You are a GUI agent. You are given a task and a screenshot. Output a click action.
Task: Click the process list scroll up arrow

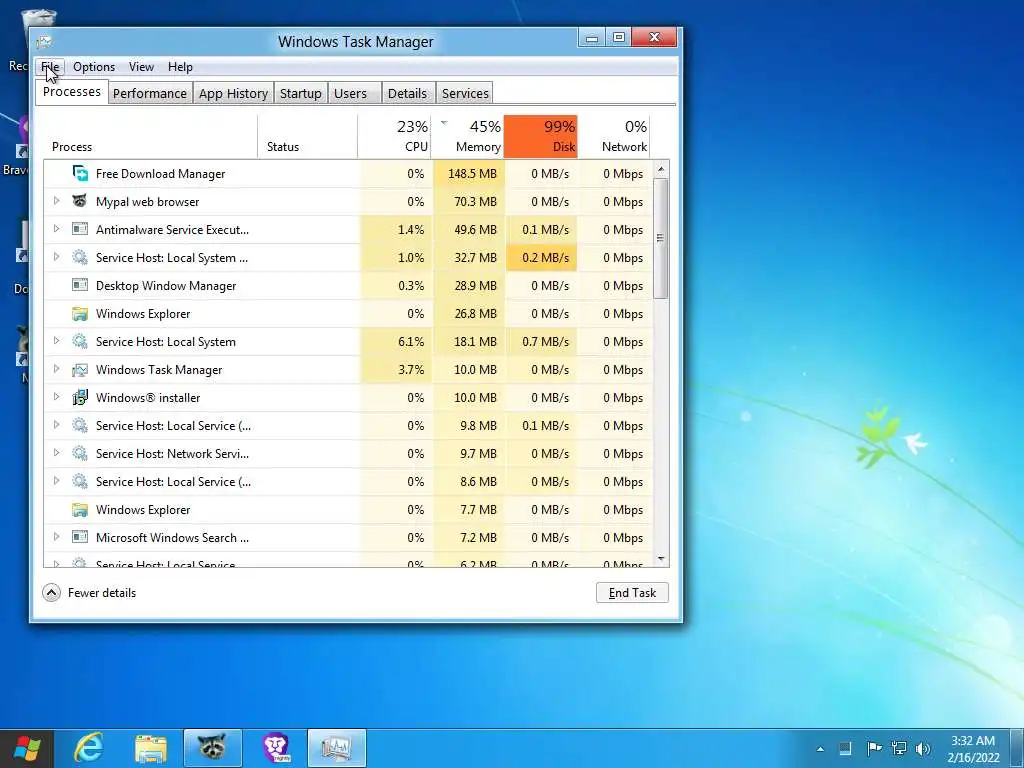pyautogui.click(x=661, y=169)
